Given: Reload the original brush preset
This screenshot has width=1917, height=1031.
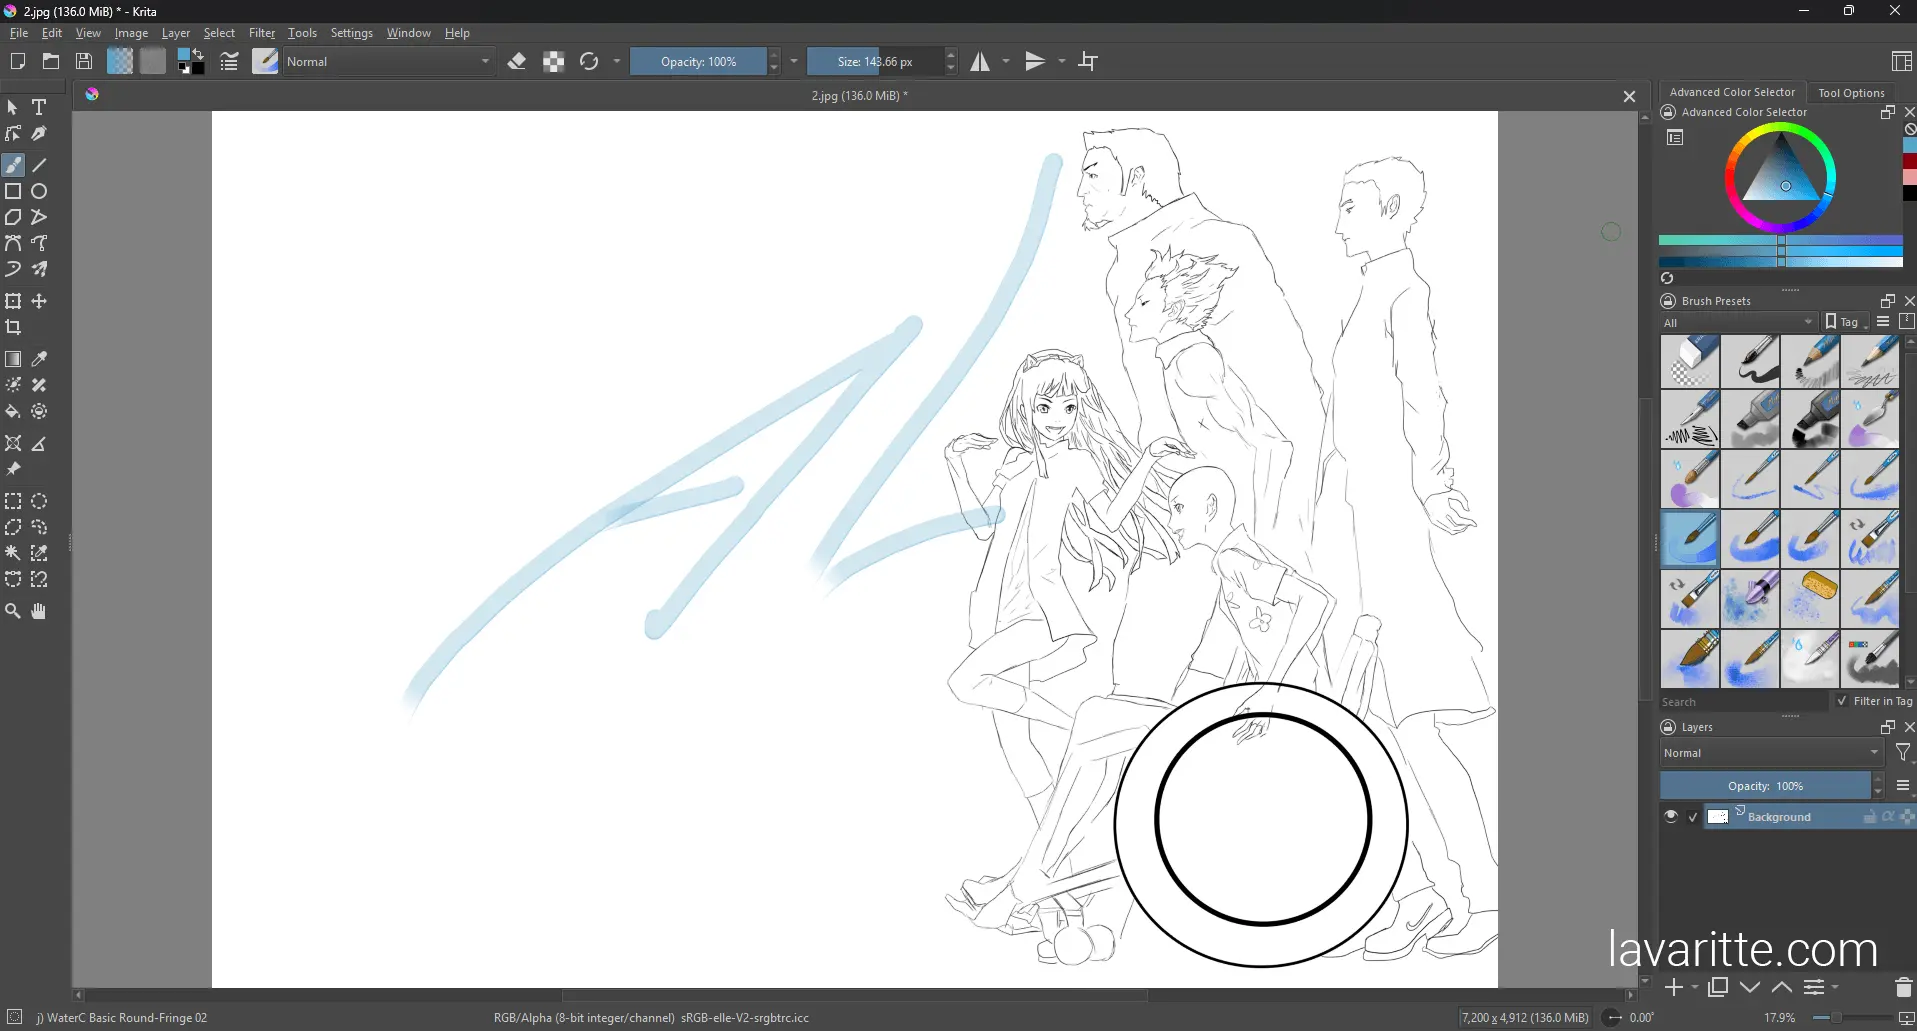Looking at the screenshot, I should [x=589, y=61].
